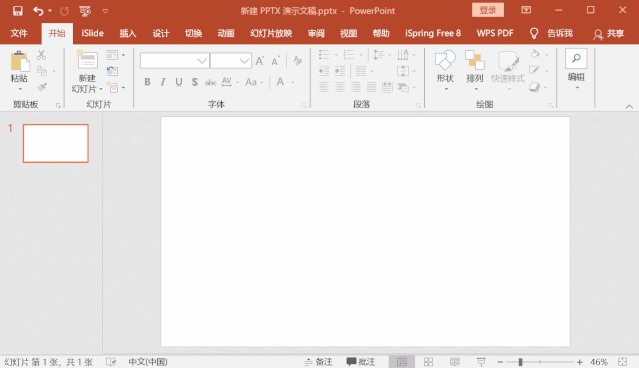Viewport: 639px width, 368px height.
Task: Switch to 幻灯片放映 tab
Action: coord(271,33)
